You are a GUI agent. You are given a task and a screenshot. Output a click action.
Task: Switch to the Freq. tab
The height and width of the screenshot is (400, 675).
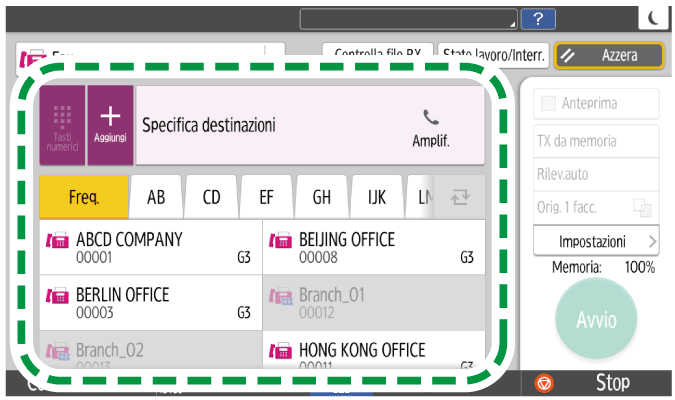click(x=84, y=197)
